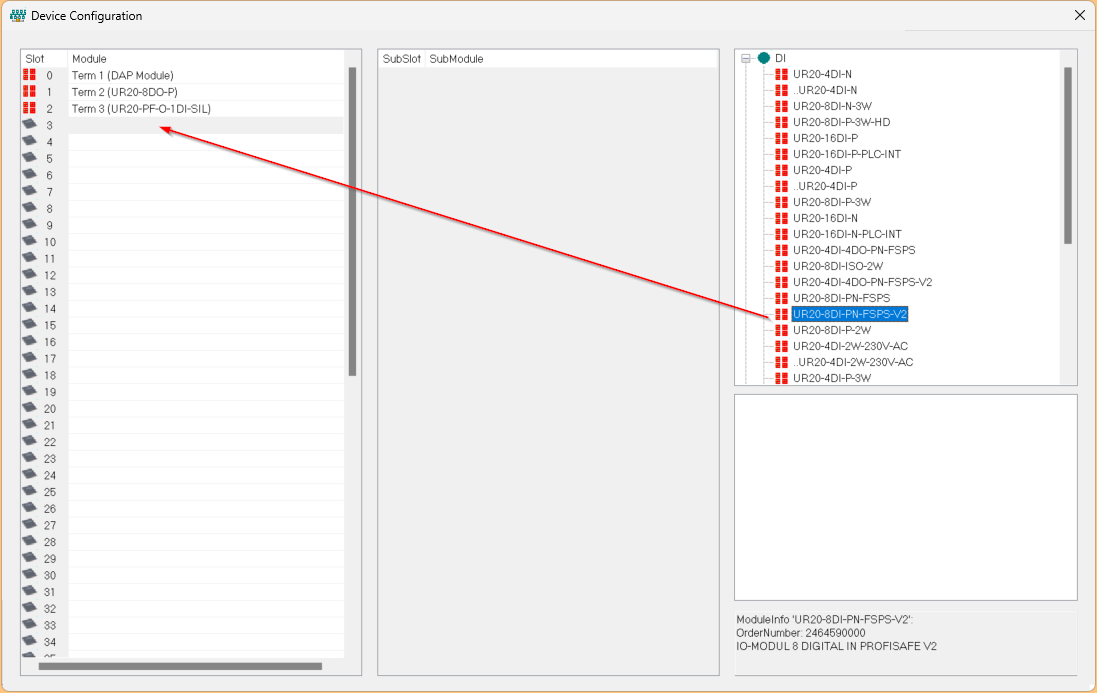Select UR20-4DI-4DO-PN-FSPS-V2 module
The image size is (1097, 693).
click(863, 283)
